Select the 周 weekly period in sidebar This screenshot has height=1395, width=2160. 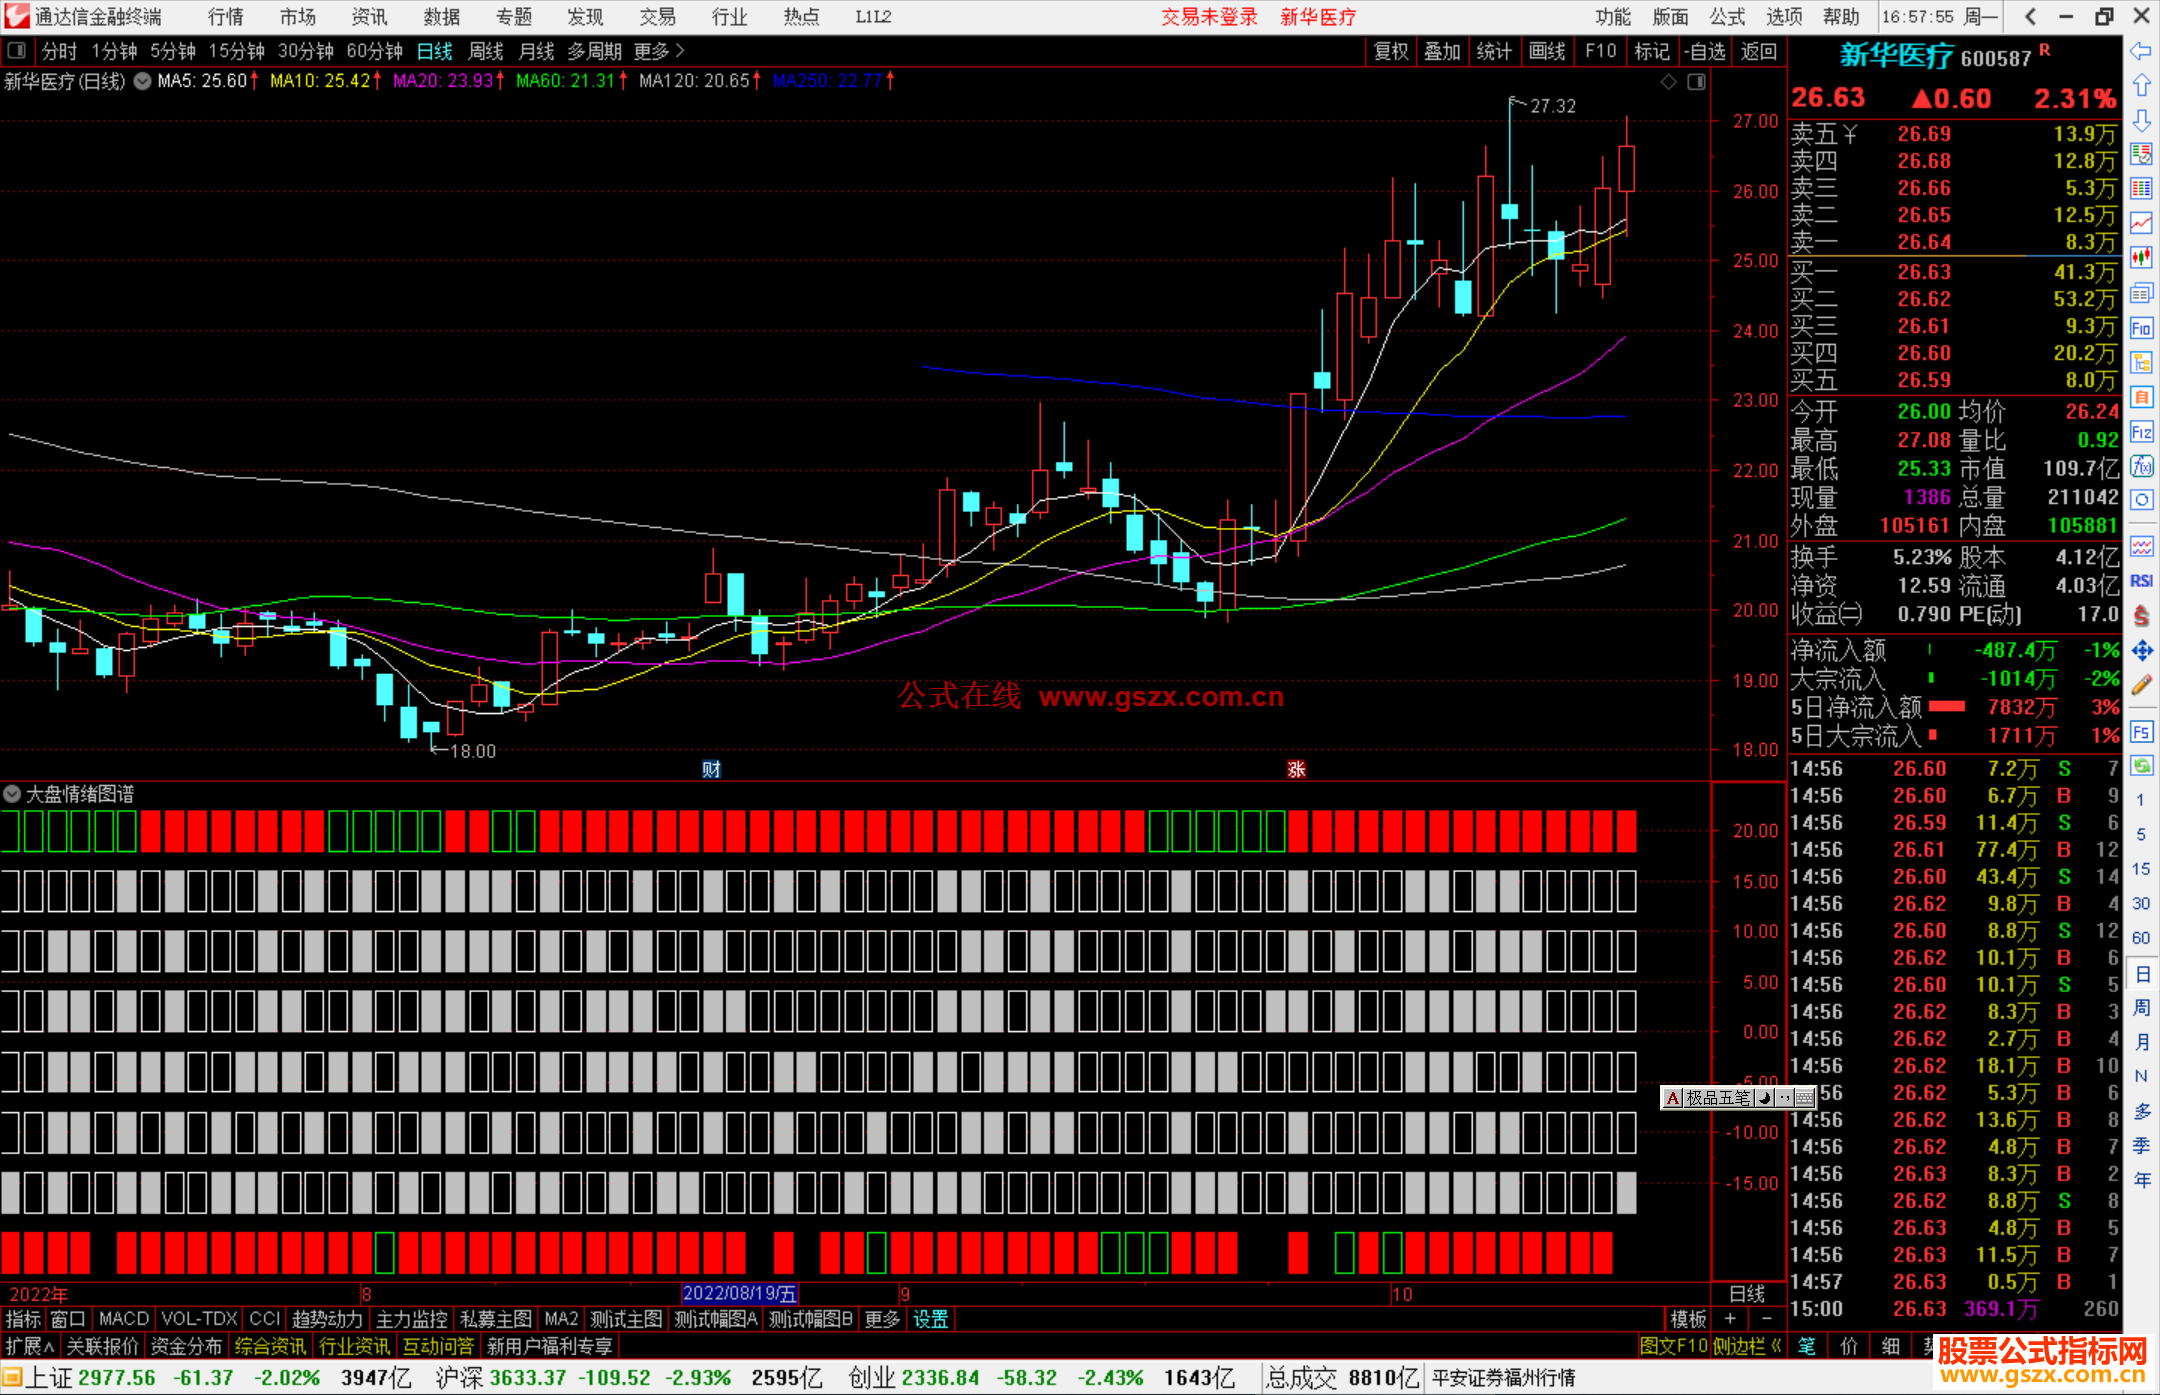2141,1007
